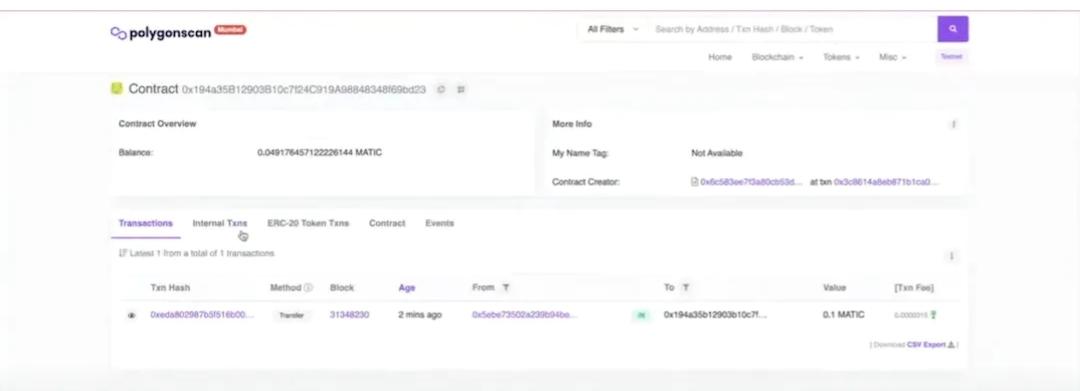Image resolution: width=1080 pixels, height=391 pixels.
Task: Click the Txn Fee column header
Action: point(913,287)
